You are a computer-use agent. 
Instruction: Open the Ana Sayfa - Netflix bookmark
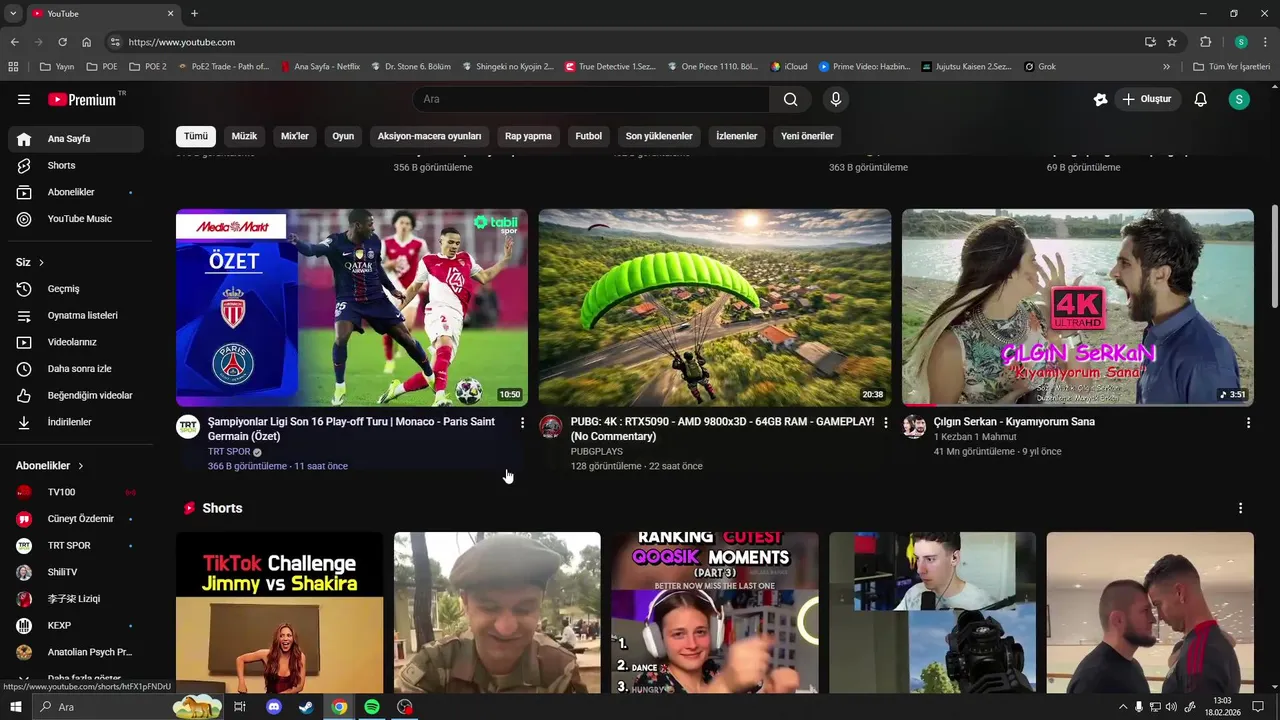320,67
